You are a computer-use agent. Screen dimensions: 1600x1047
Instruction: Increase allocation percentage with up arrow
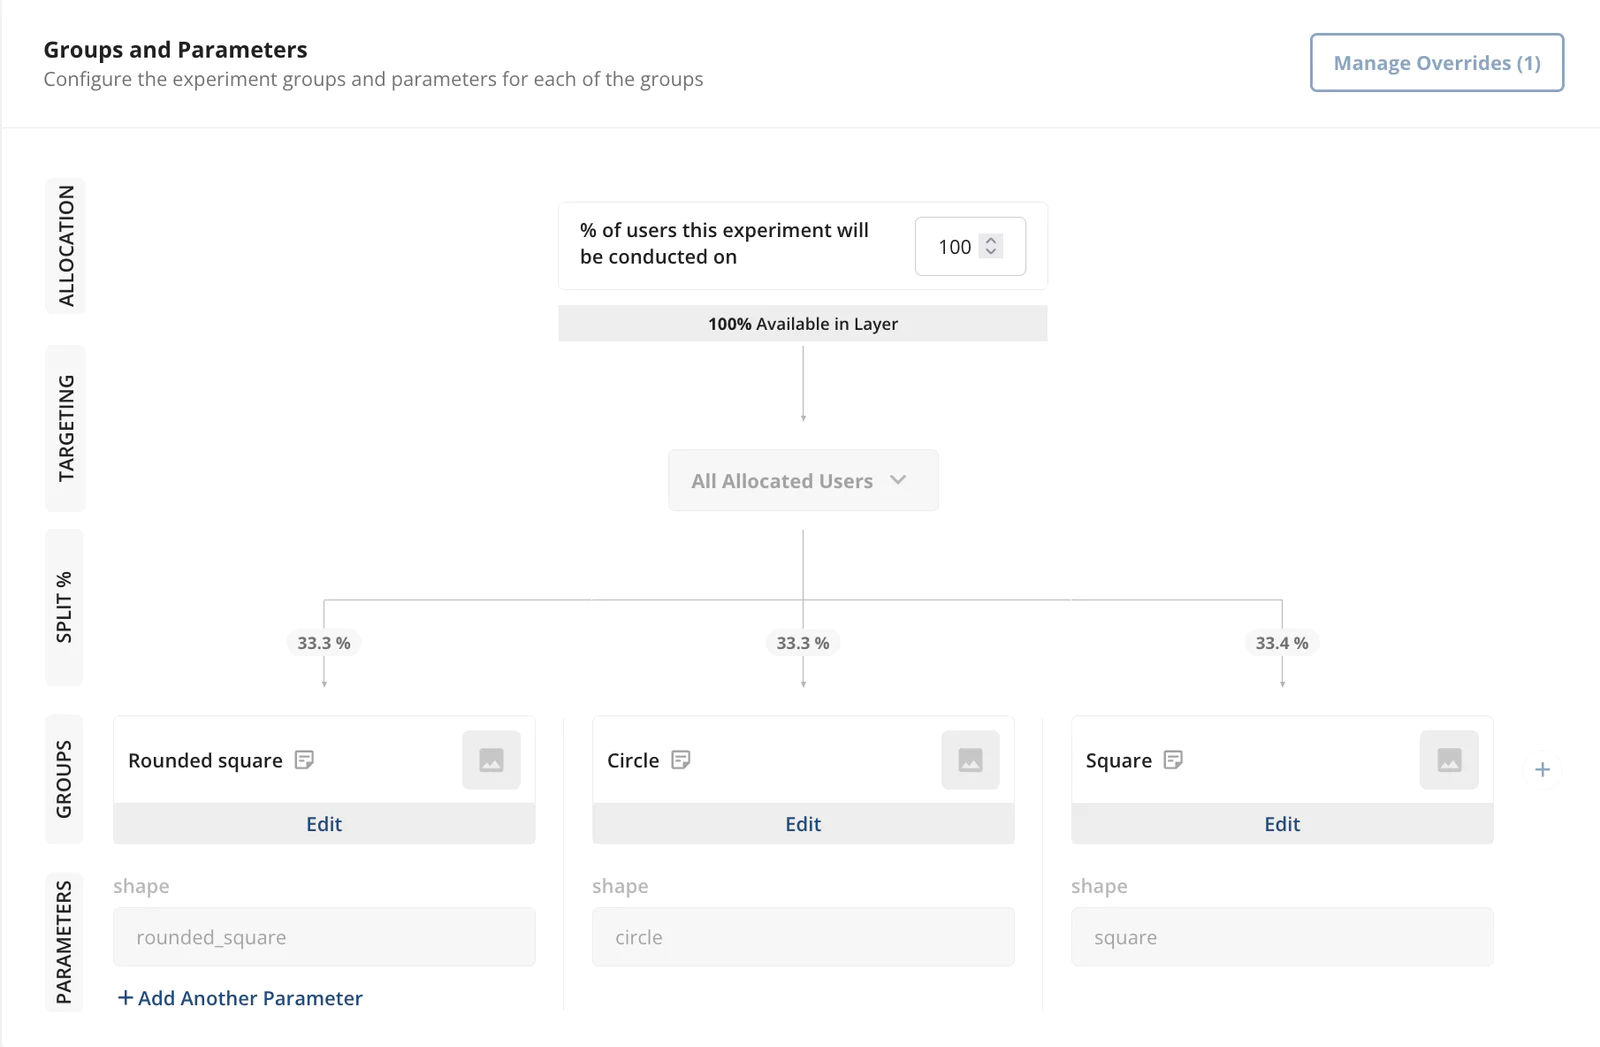coord(991,240)
